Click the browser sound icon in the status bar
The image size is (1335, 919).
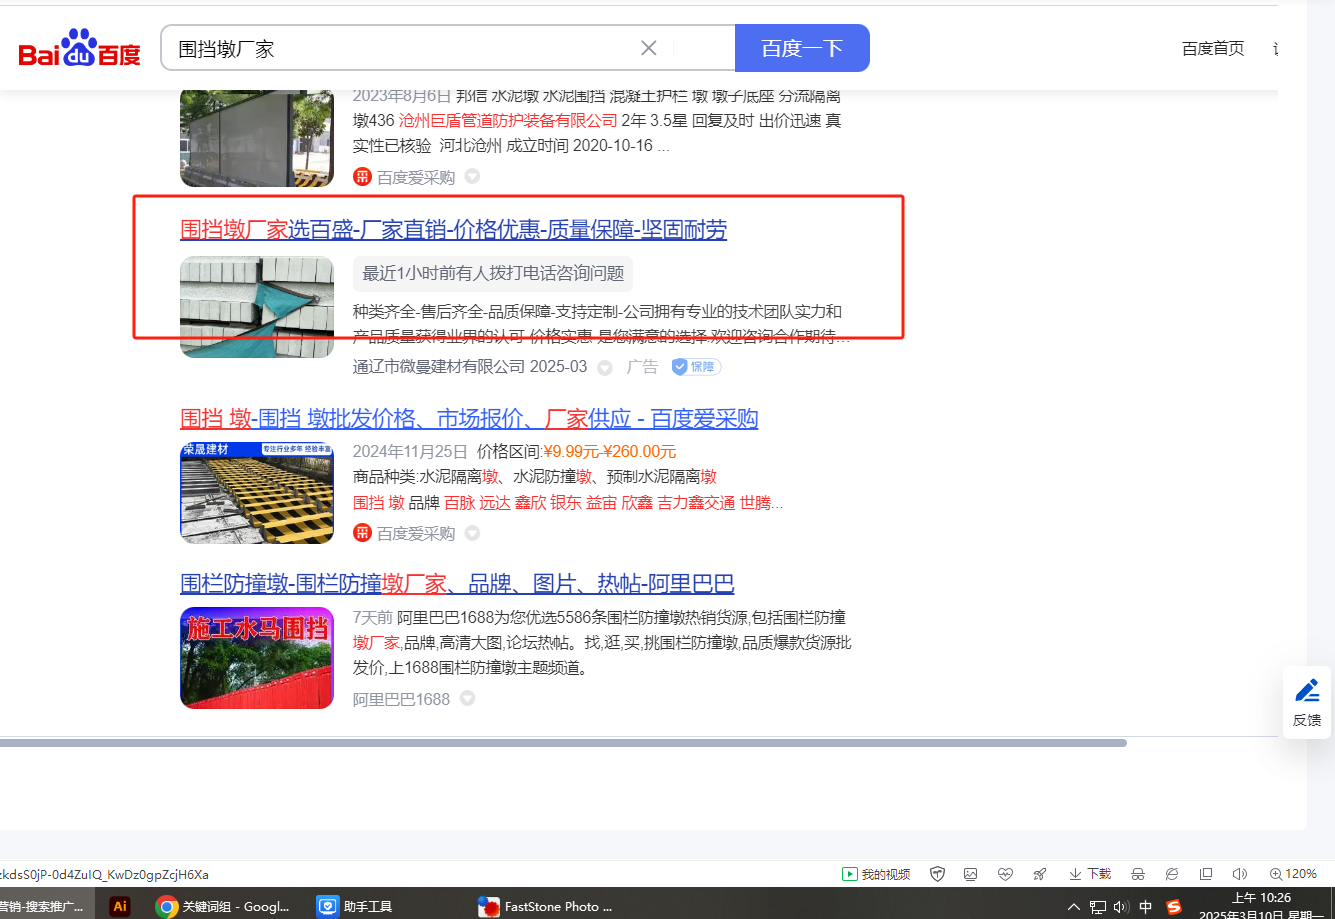(x=1240, y=874)
